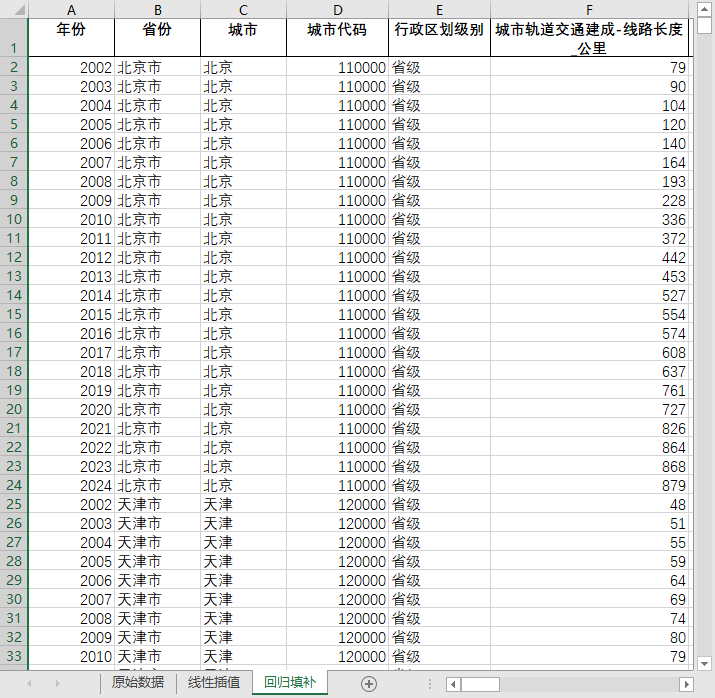Click the cell with value 48
Viewport: 715px width, 698px height.
coord(589,504)
